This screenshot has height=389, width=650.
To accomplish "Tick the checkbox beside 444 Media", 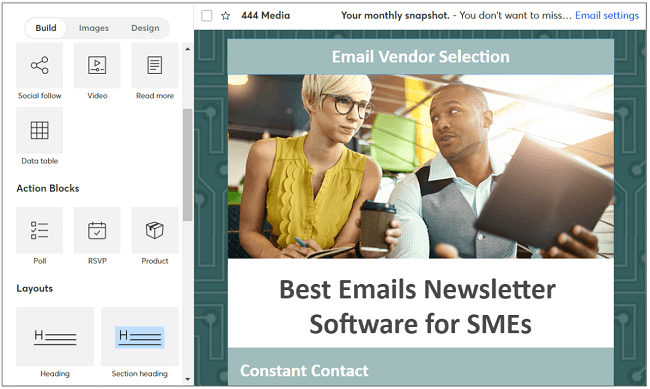I will [x=206, y=16].
